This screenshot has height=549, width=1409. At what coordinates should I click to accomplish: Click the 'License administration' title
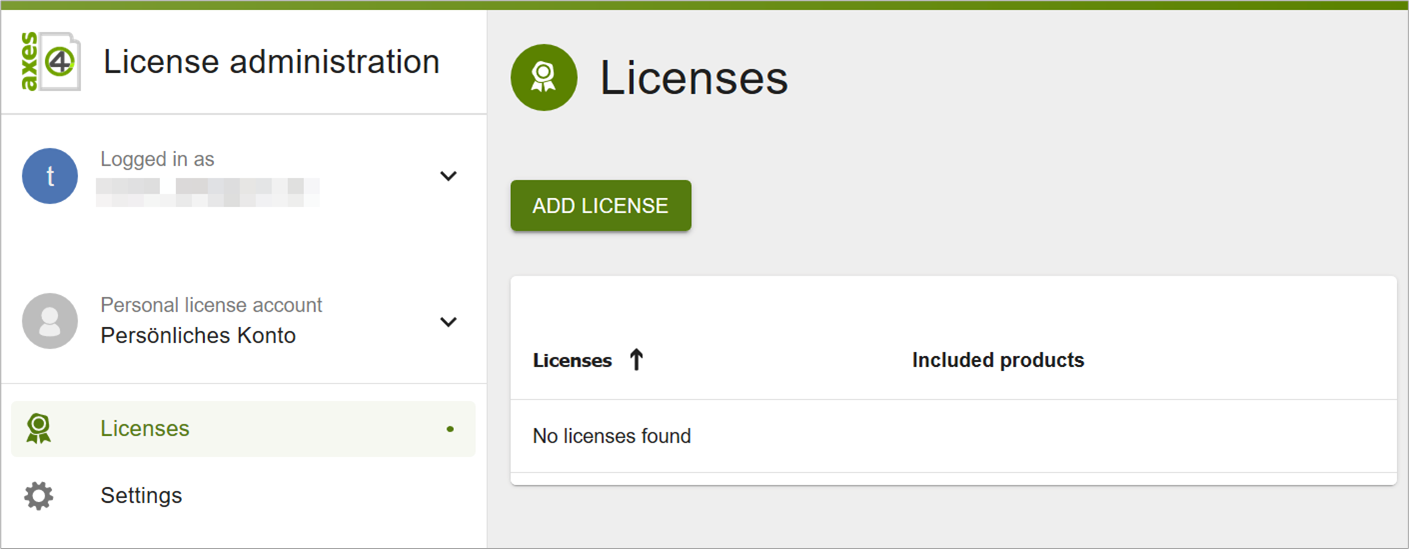[272, 62]
